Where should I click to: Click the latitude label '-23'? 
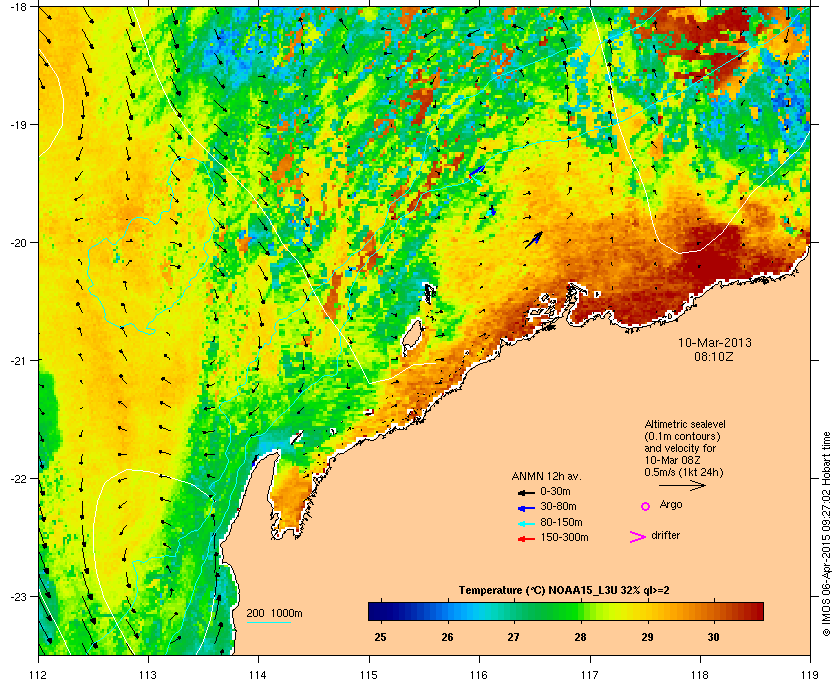pyautogui.click(x=18, y=596)
